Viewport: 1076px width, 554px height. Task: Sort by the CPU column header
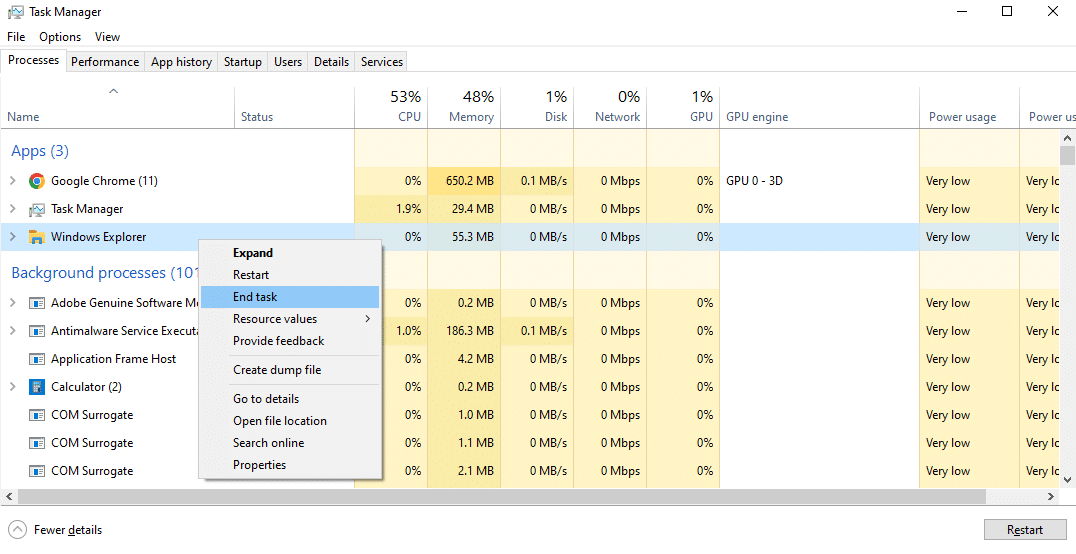pos(391,108)
